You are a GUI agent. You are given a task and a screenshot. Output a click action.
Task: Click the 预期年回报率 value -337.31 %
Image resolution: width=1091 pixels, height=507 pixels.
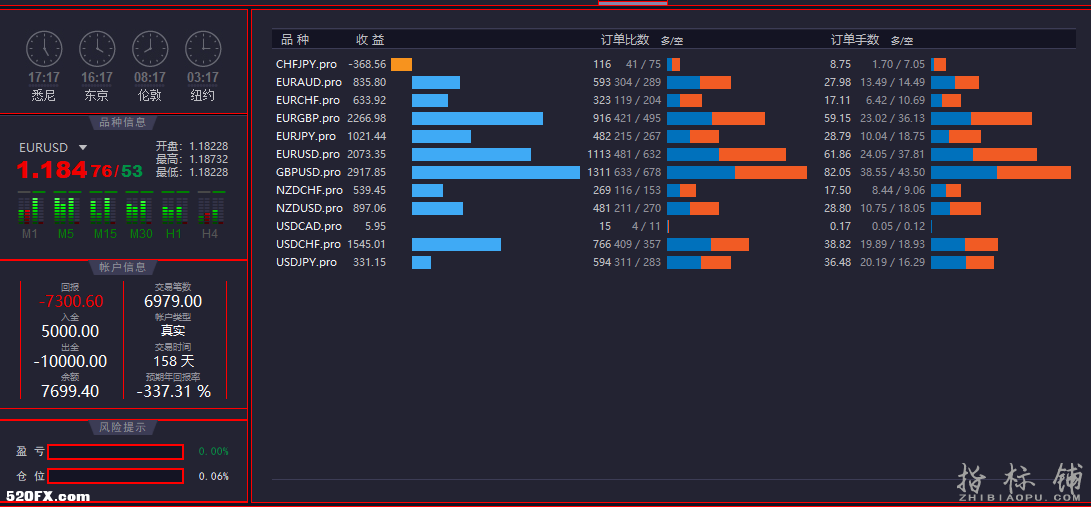point(173,391)
